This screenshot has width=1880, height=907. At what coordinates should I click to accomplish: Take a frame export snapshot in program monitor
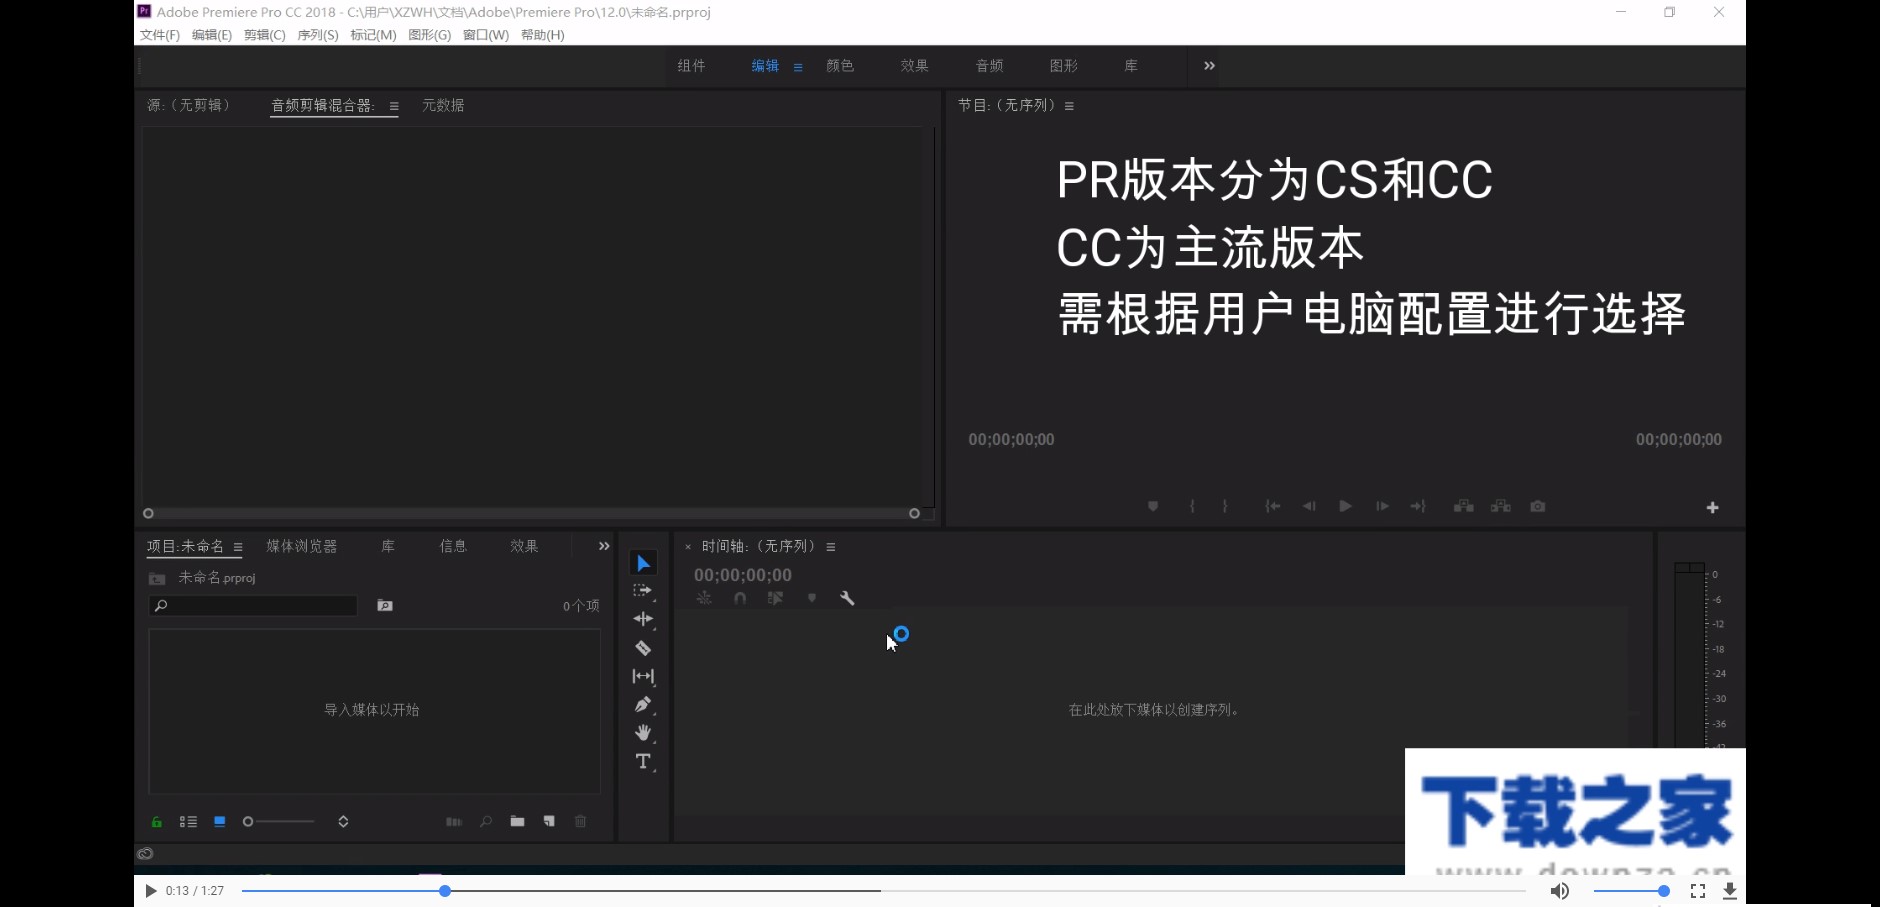pyautogui.click(x=1538, y=506)
